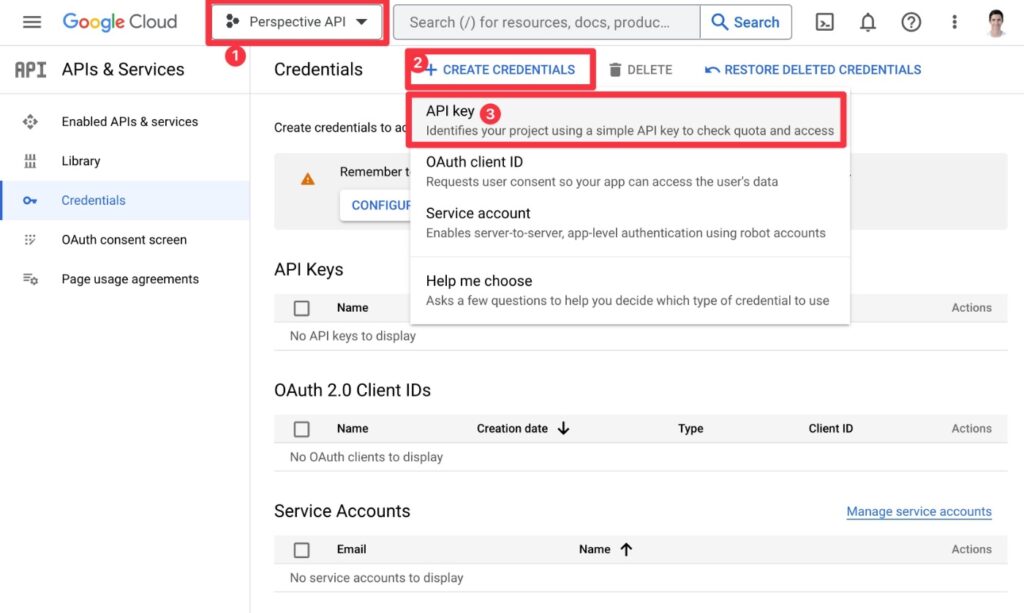This screenshot has width=1024, height=613.
Task: Click the Creation date down-arrow sort icon
Action: [x=564, y=428]
